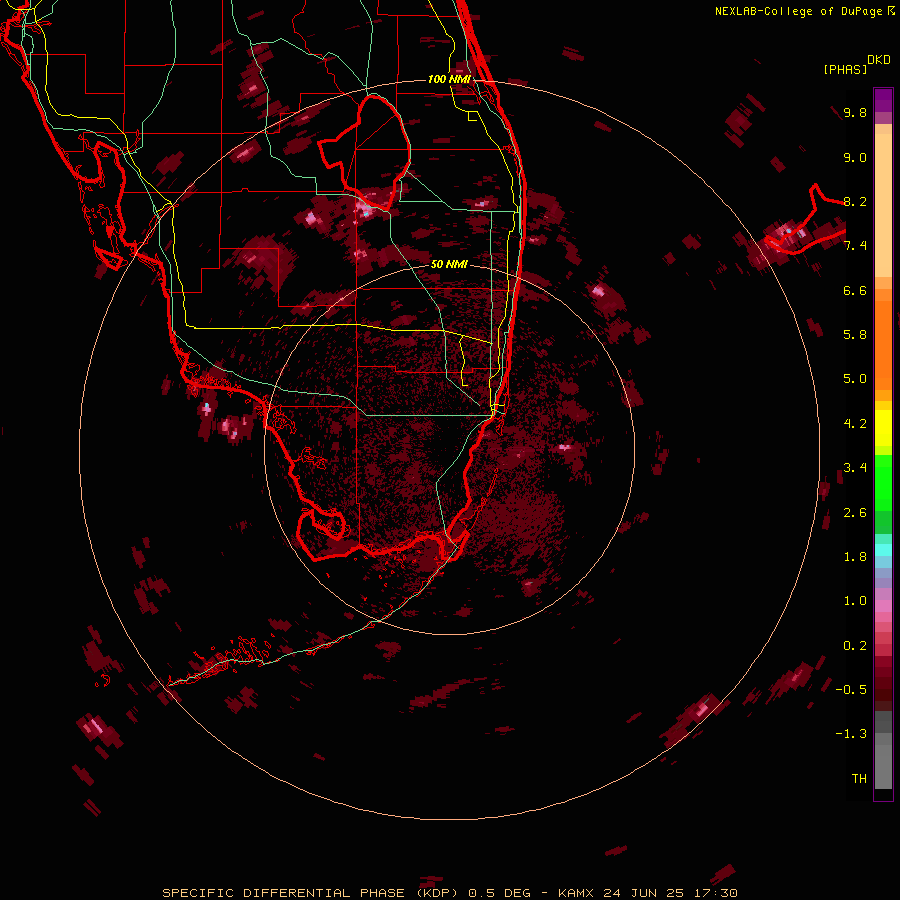
Task: Click the 8.2 value on the color scale
Action: (855, 201)
